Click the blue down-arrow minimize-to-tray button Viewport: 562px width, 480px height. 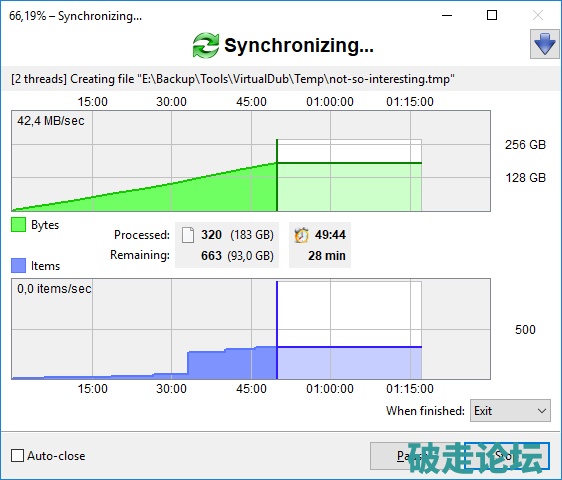544,44
